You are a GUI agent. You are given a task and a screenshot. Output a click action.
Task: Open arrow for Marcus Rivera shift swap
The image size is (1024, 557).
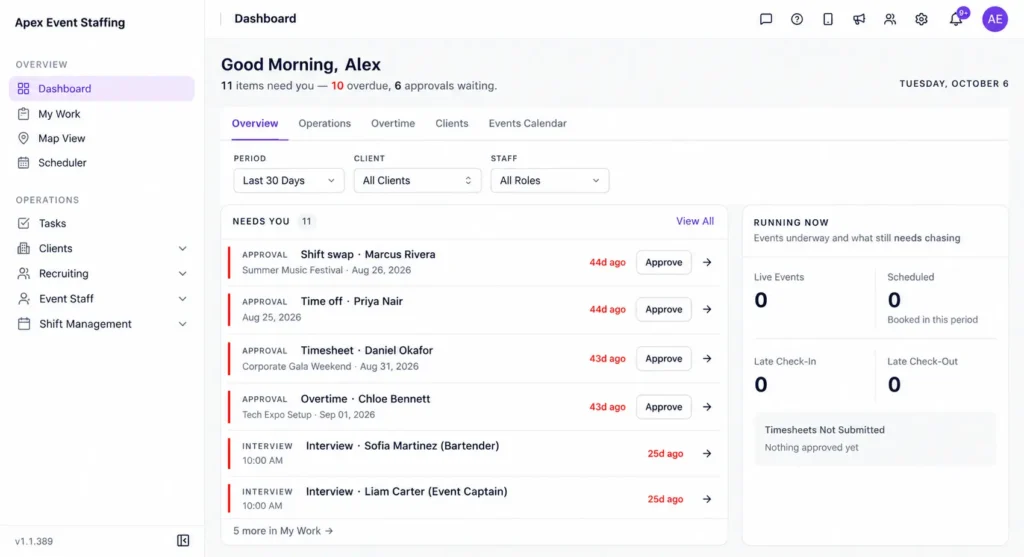click(707, 262)
